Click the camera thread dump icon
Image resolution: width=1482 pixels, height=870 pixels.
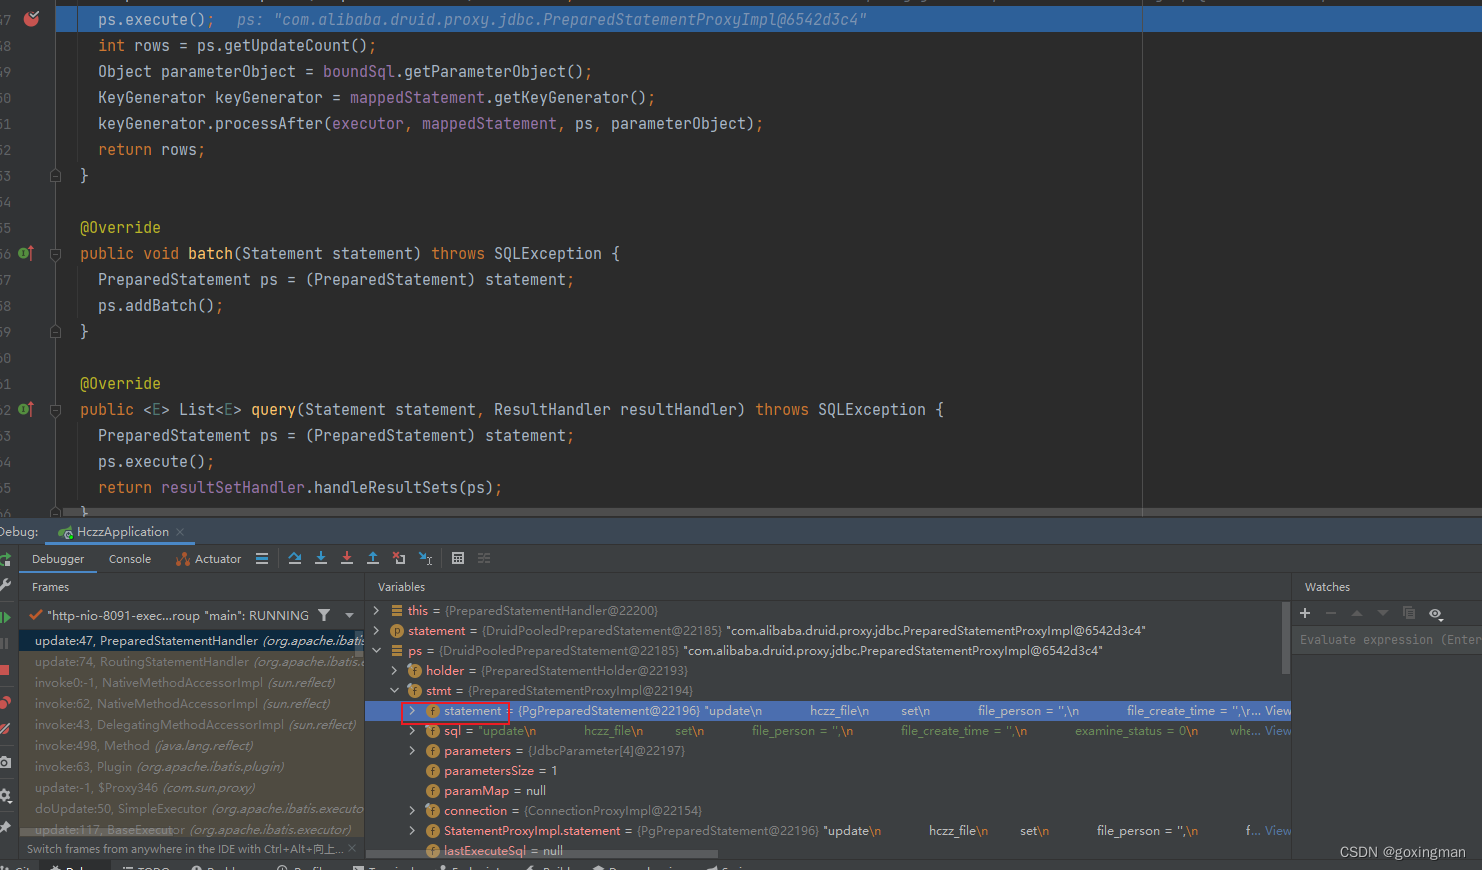(x=6, y=762)
